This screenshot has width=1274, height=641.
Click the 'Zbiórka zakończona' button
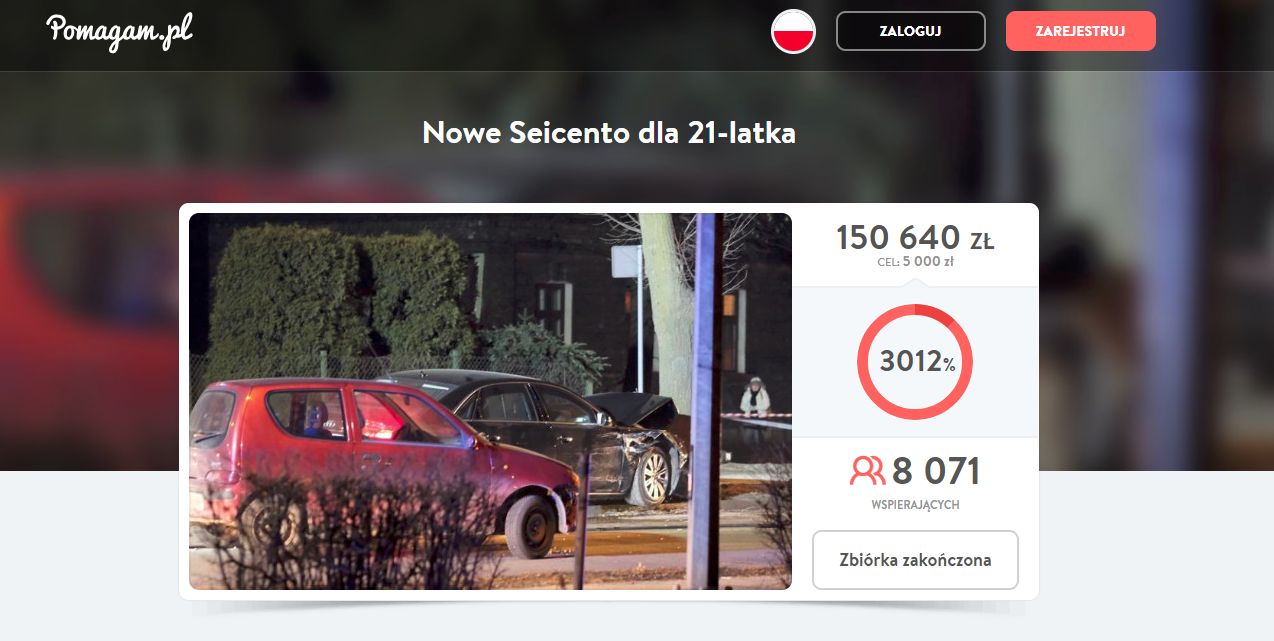[x=915, y=560]
